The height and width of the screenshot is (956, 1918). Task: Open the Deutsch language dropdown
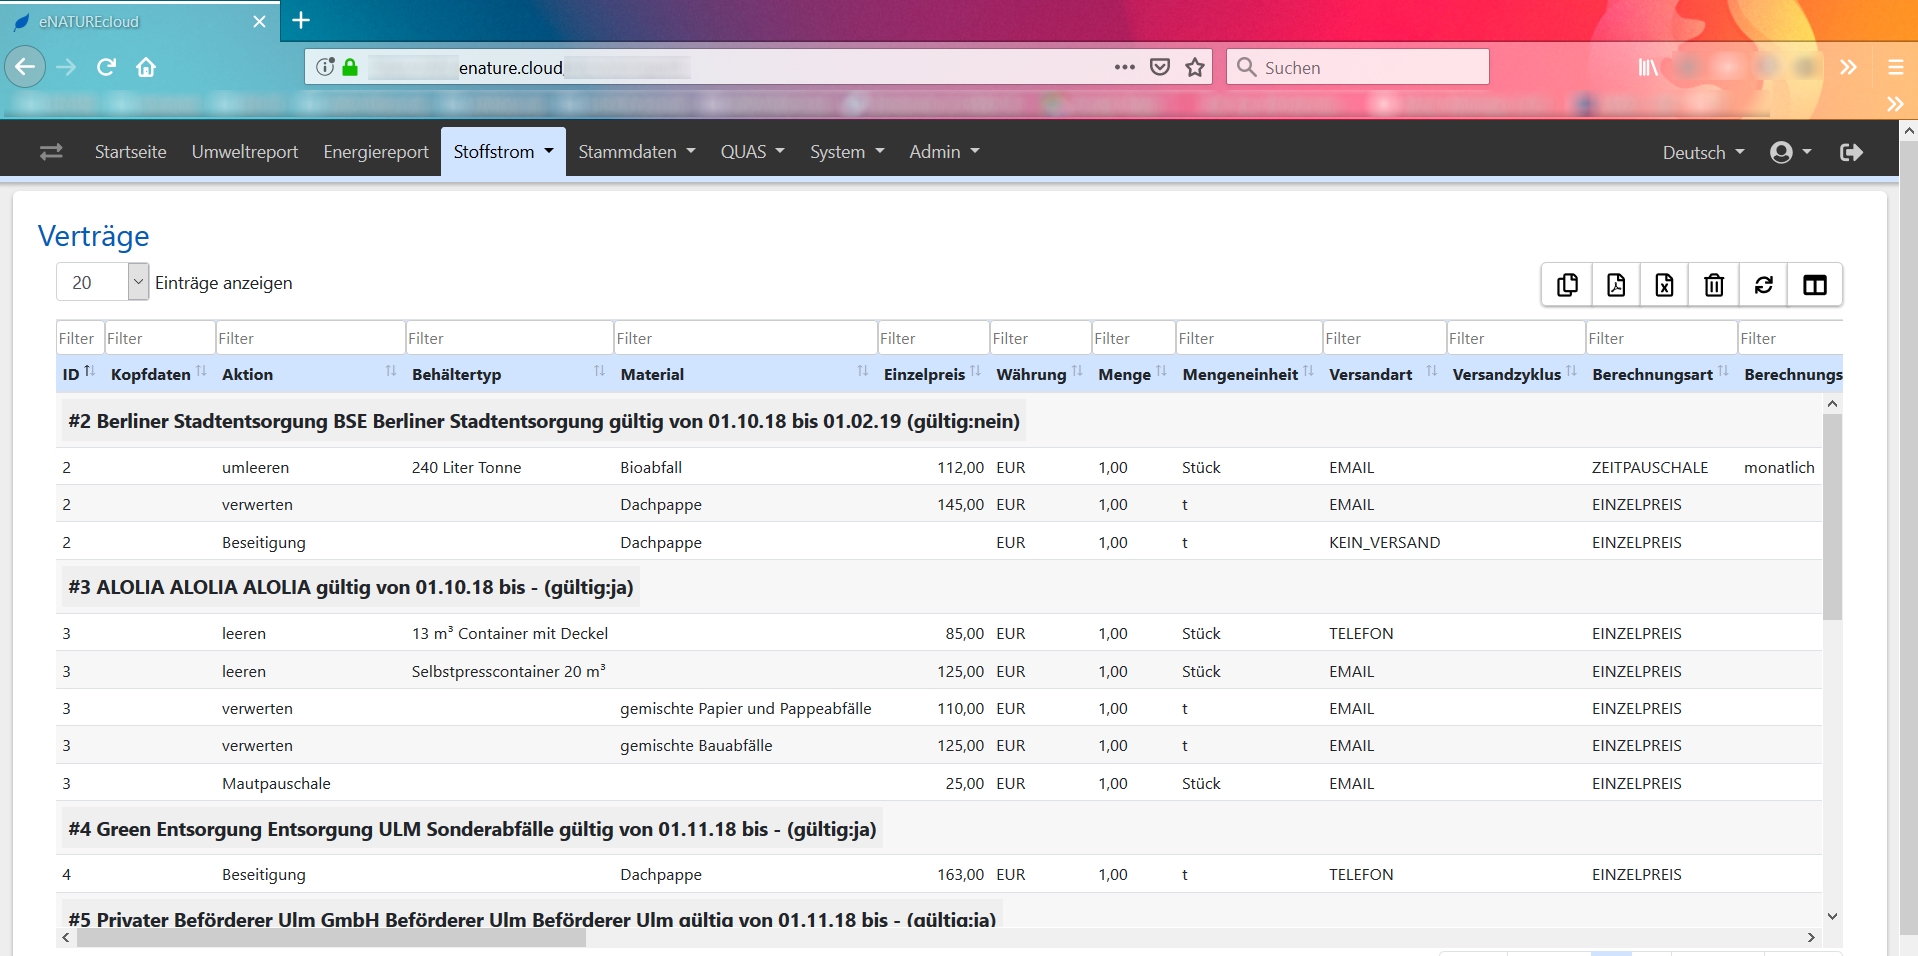click(1703, 152)
